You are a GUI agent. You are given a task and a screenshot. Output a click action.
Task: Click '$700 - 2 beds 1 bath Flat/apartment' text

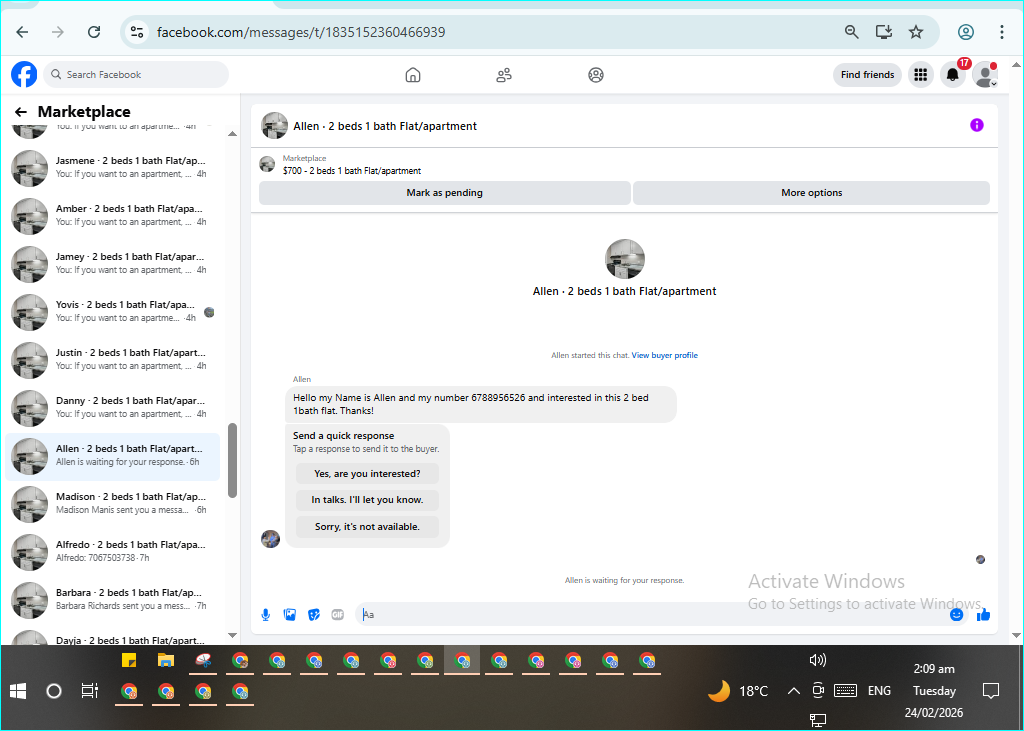[352, 171]
